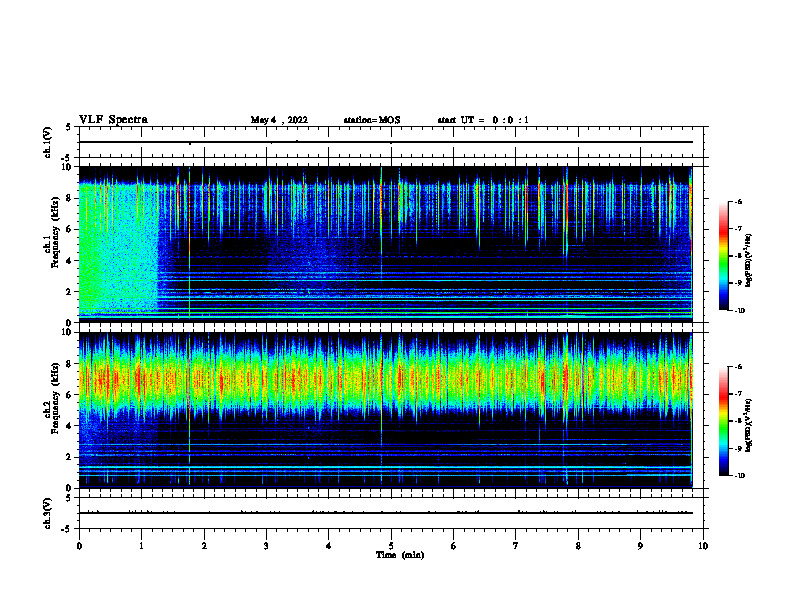
Task: Click the "ch.1(V)" axis label
Action: 47,142
